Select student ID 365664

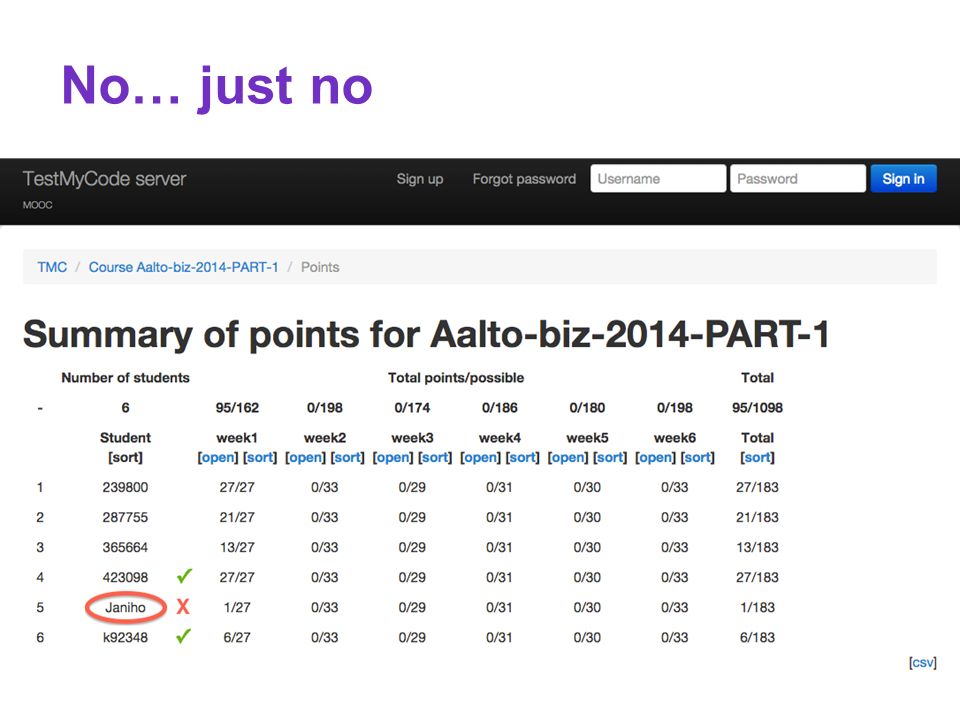click(x=125, y=547)
